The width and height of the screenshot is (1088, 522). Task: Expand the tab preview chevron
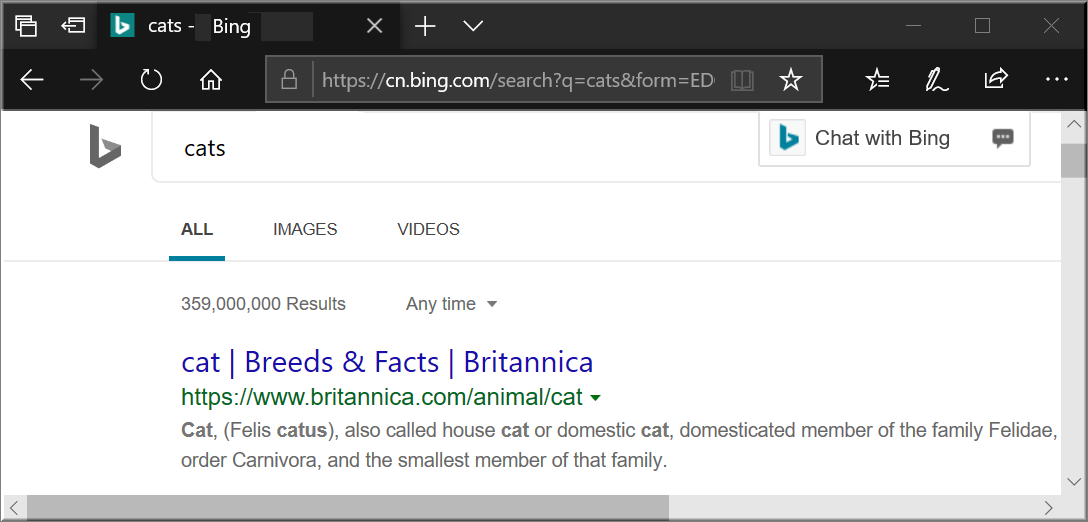tap(473, 26)
